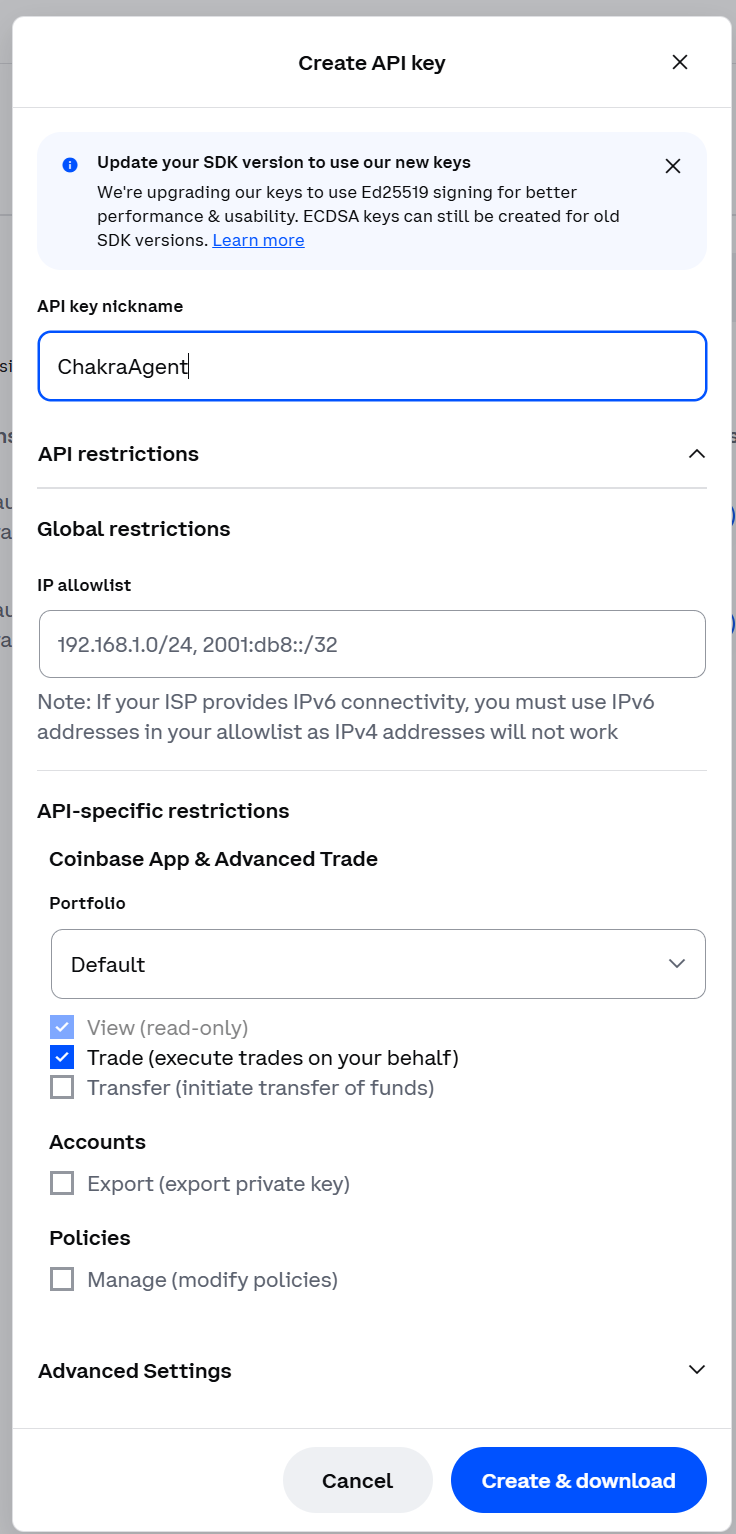Collapse the API restrictions section
The image size is (736, 1534).
point(697,454)
